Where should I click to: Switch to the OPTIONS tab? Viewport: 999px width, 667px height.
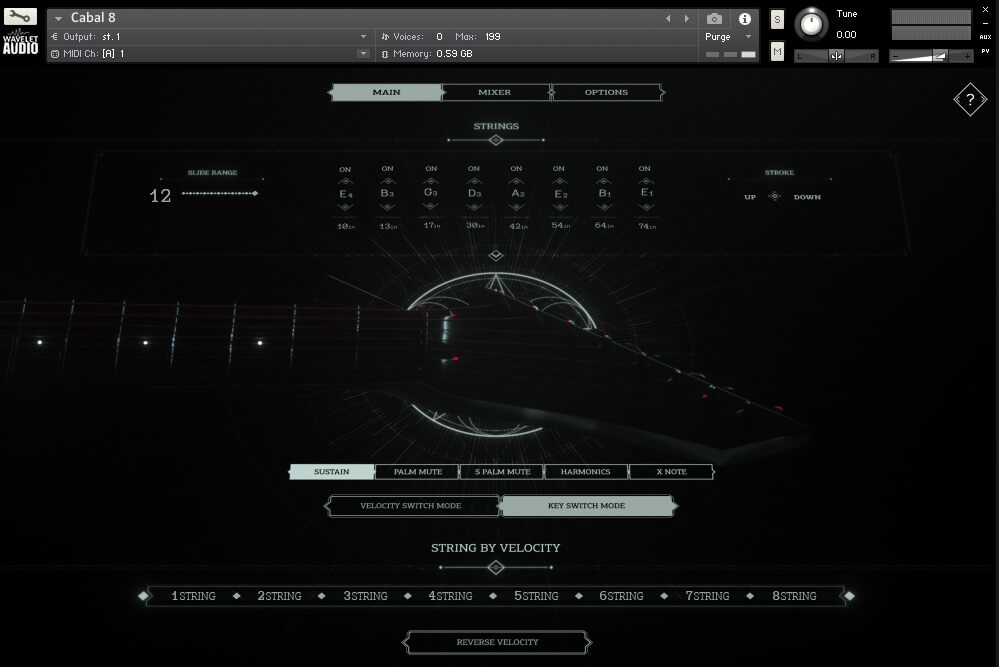[607, 92]
